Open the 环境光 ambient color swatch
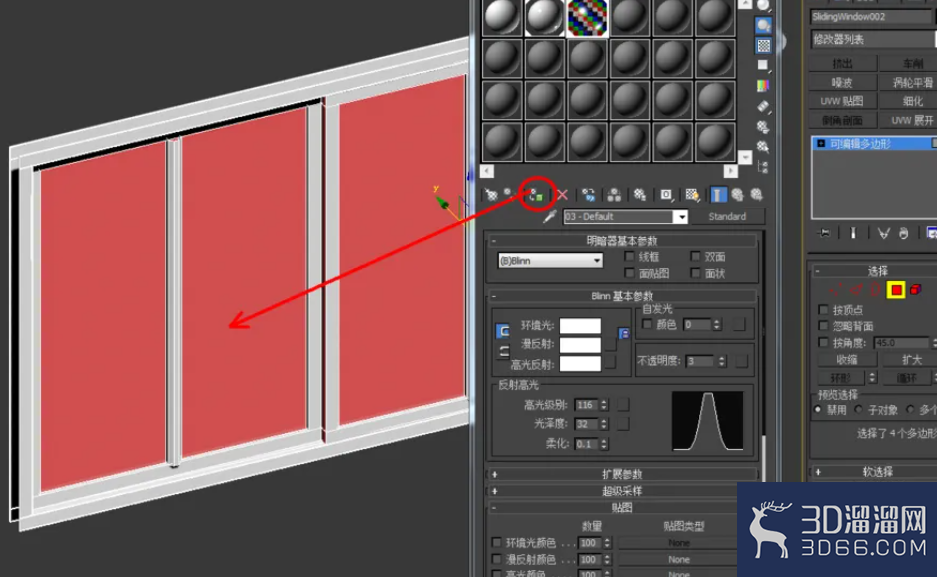The height and width of the screenshot is (577, 937). [x=580, y=326]
